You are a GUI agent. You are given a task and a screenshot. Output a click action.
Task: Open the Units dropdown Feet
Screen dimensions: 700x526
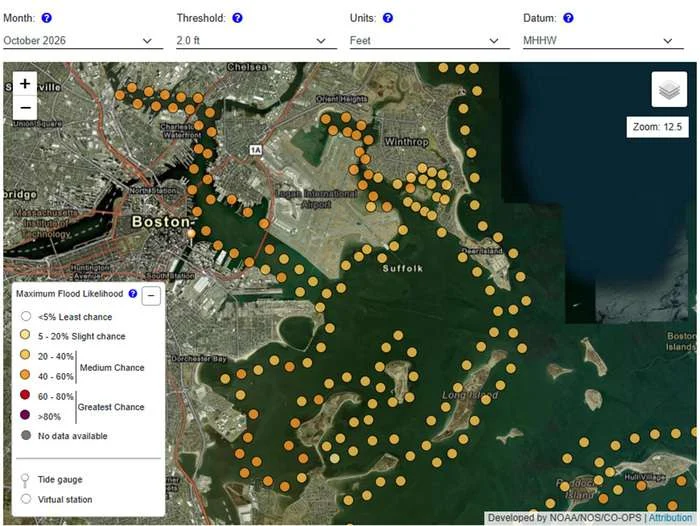[x=429, y=41]
